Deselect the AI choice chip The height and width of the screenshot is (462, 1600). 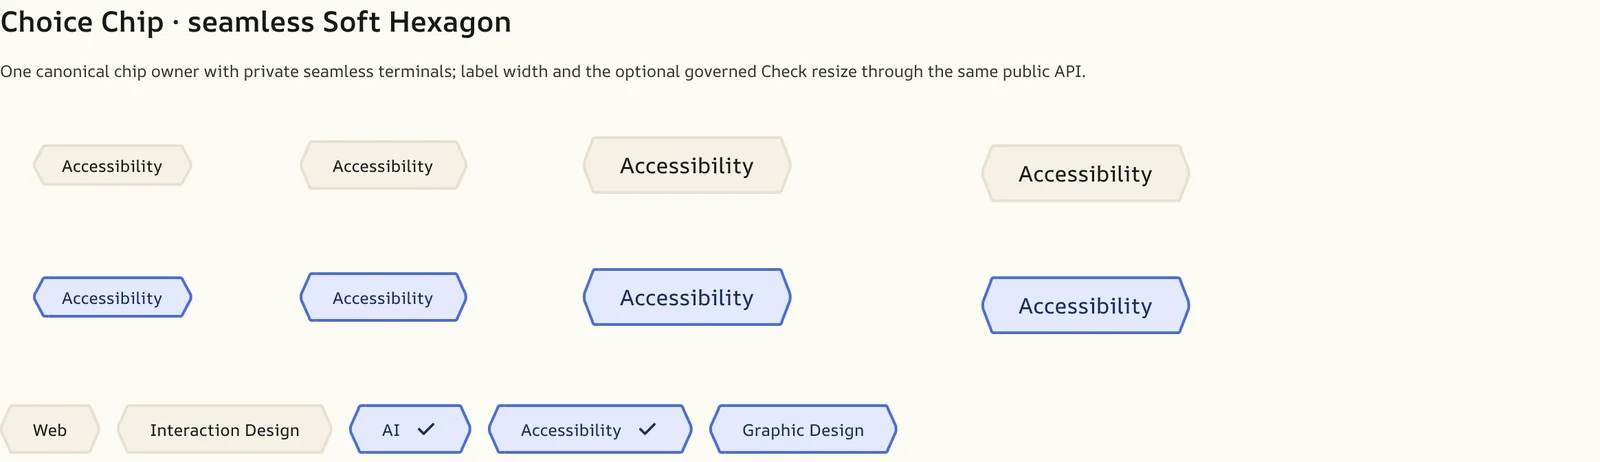[x=410, y=429]
